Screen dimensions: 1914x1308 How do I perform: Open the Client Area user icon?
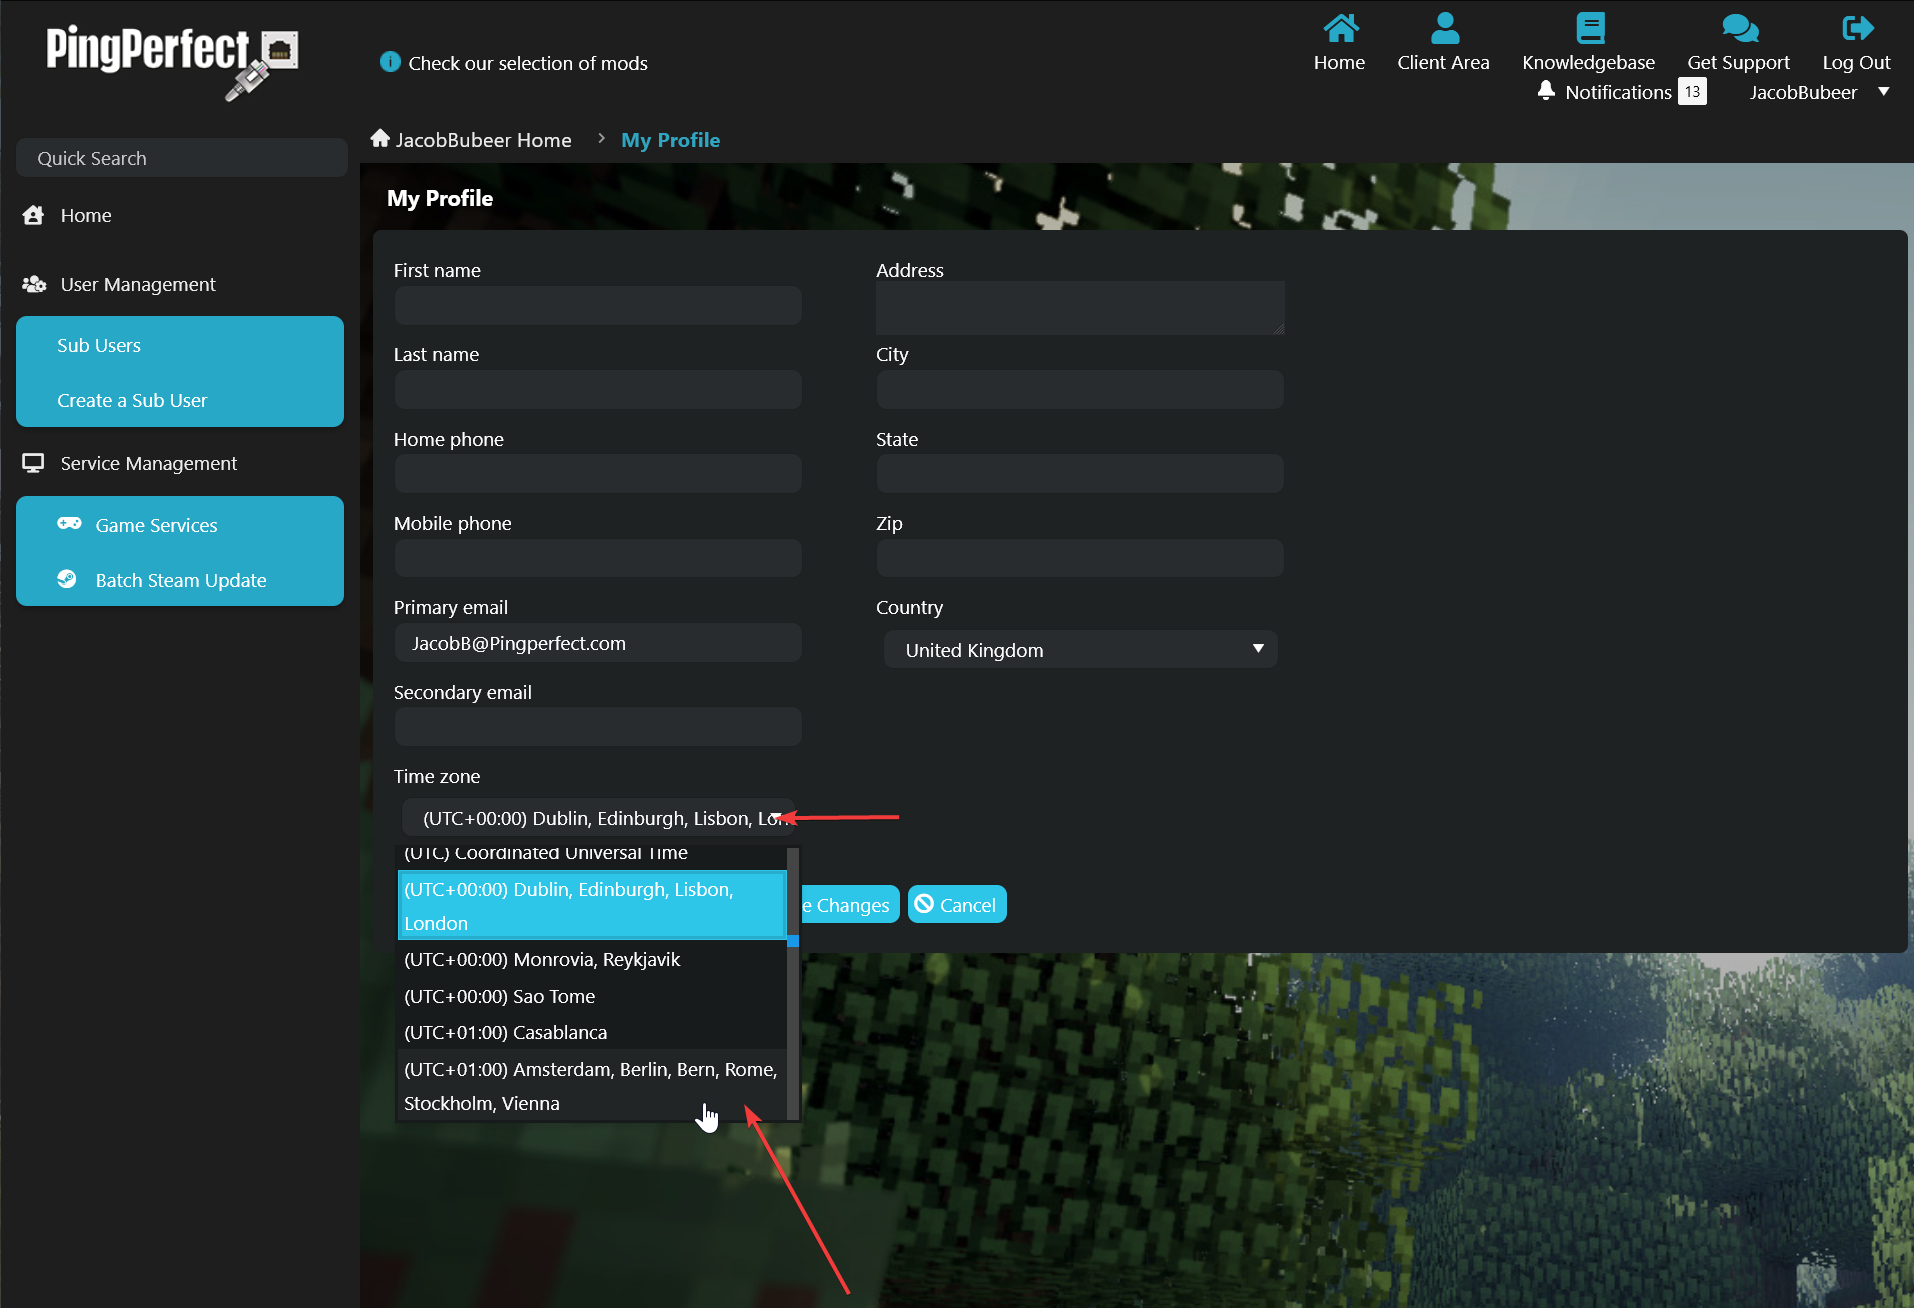click(x=1444, y=29)
